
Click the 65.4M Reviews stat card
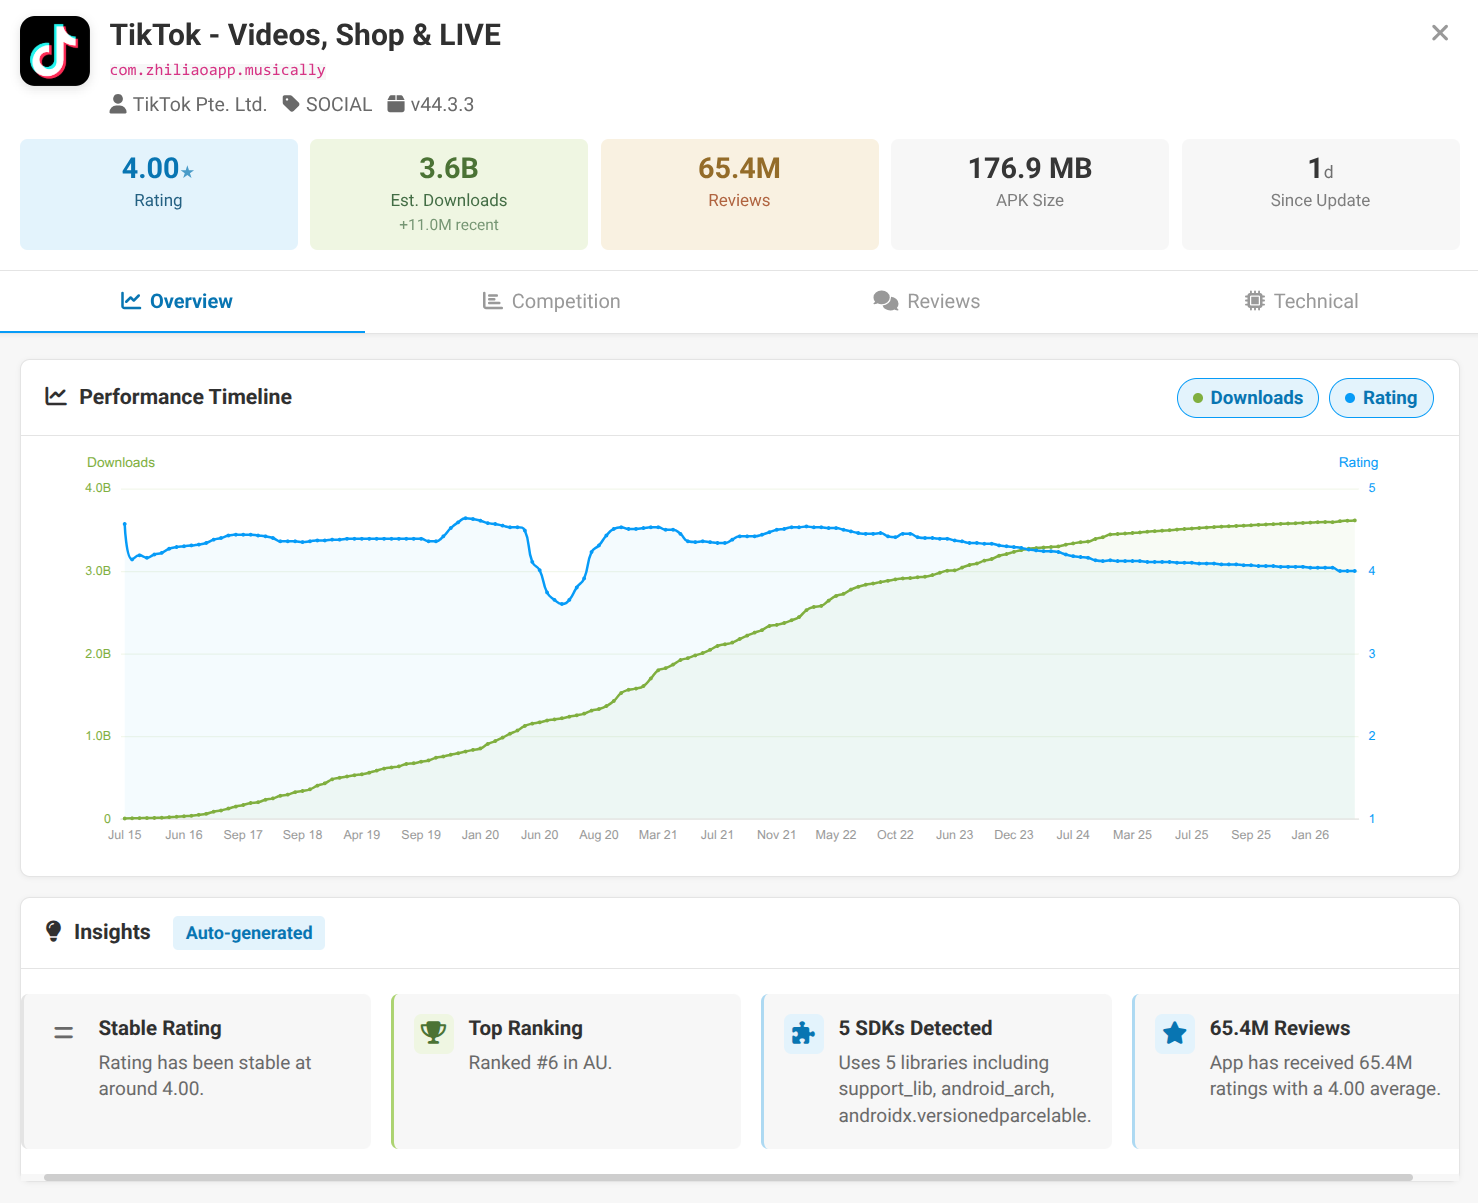tap(740, 194)
